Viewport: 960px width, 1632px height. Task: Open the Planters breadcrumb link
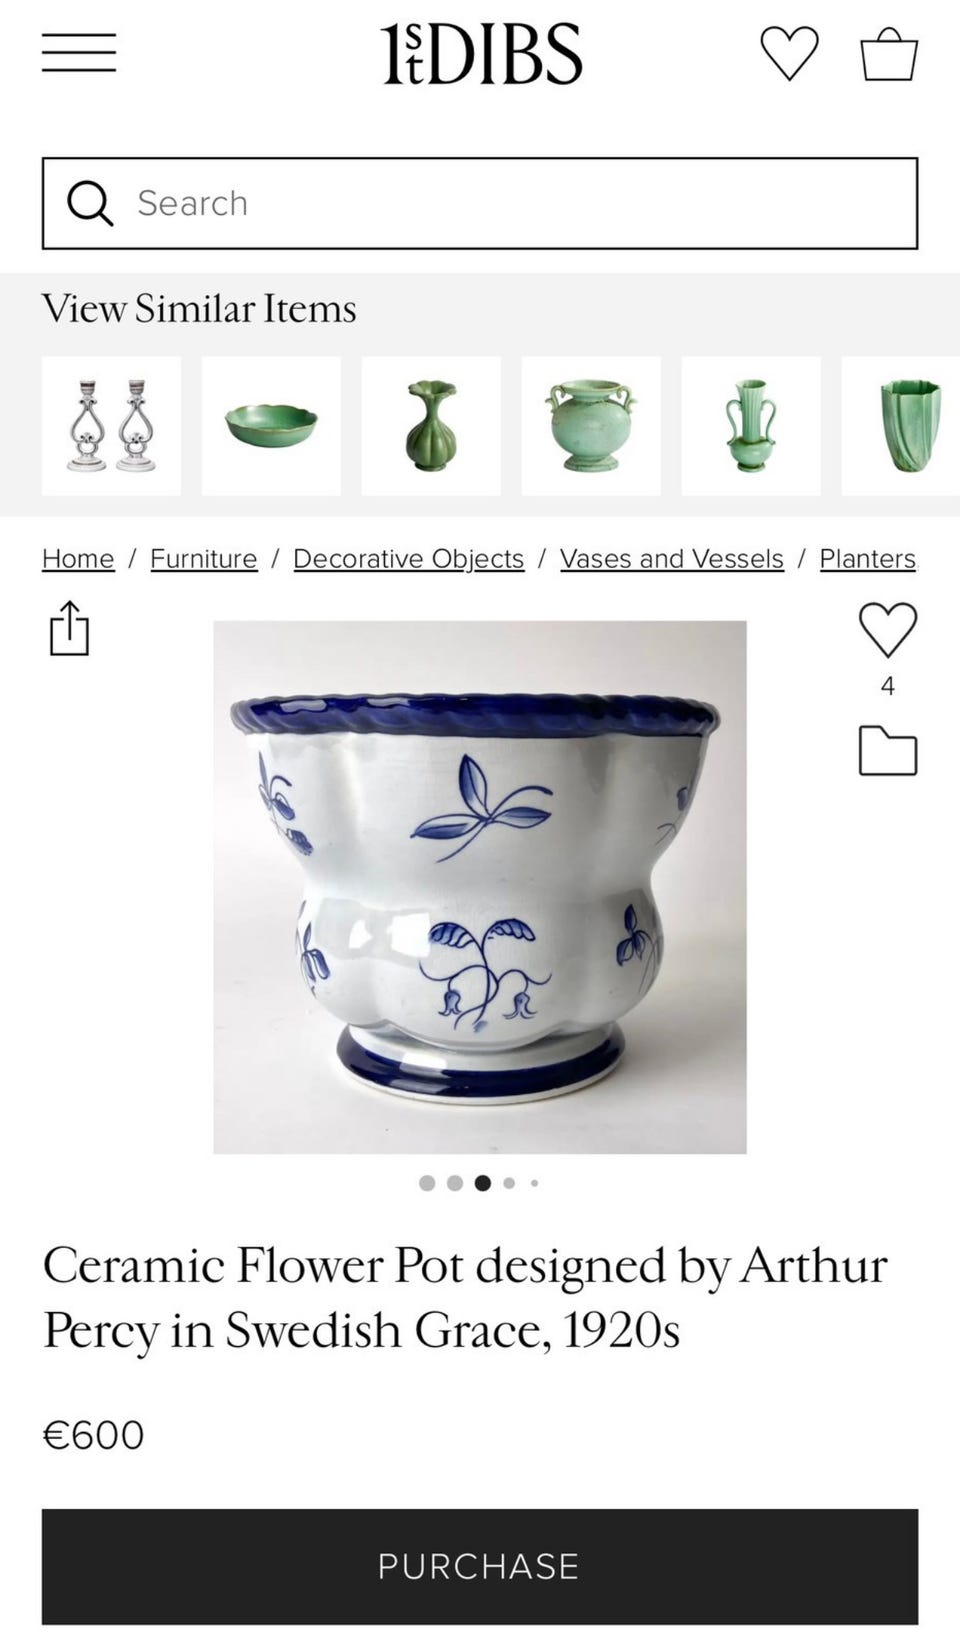tap(868, 559)
